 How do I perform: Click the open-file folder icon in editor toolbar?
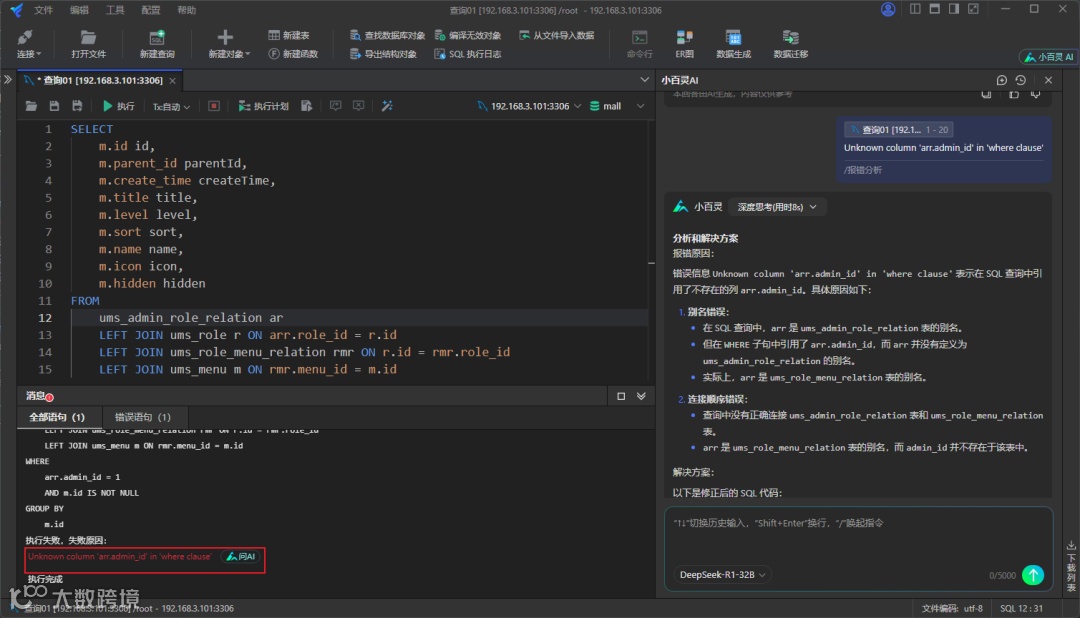coord(31,106)
